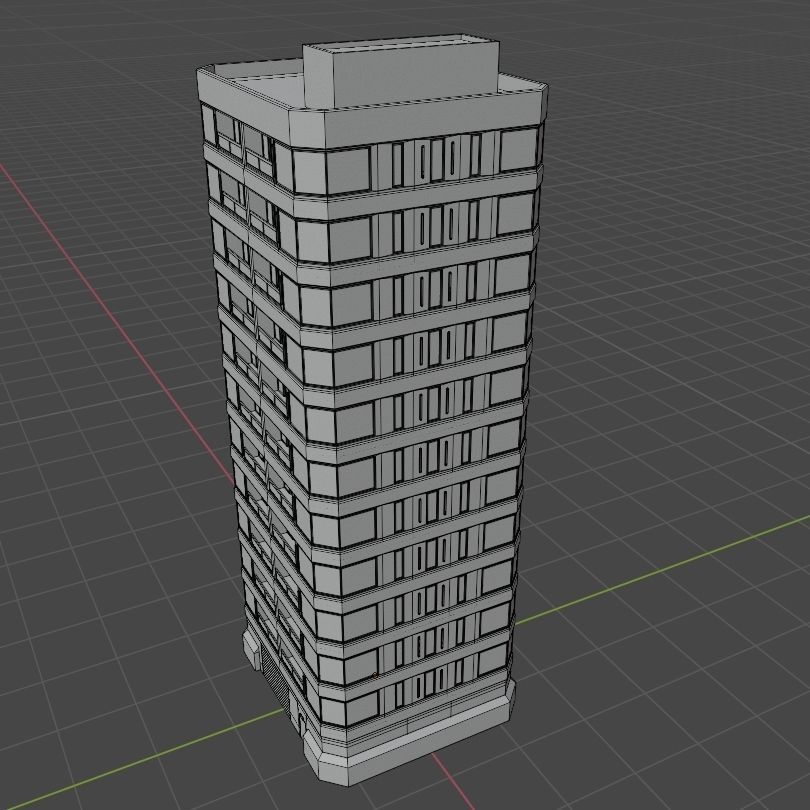810x810 pixels.
Task: Click the building's ground-floor base plinth
Action: point(409,739)
